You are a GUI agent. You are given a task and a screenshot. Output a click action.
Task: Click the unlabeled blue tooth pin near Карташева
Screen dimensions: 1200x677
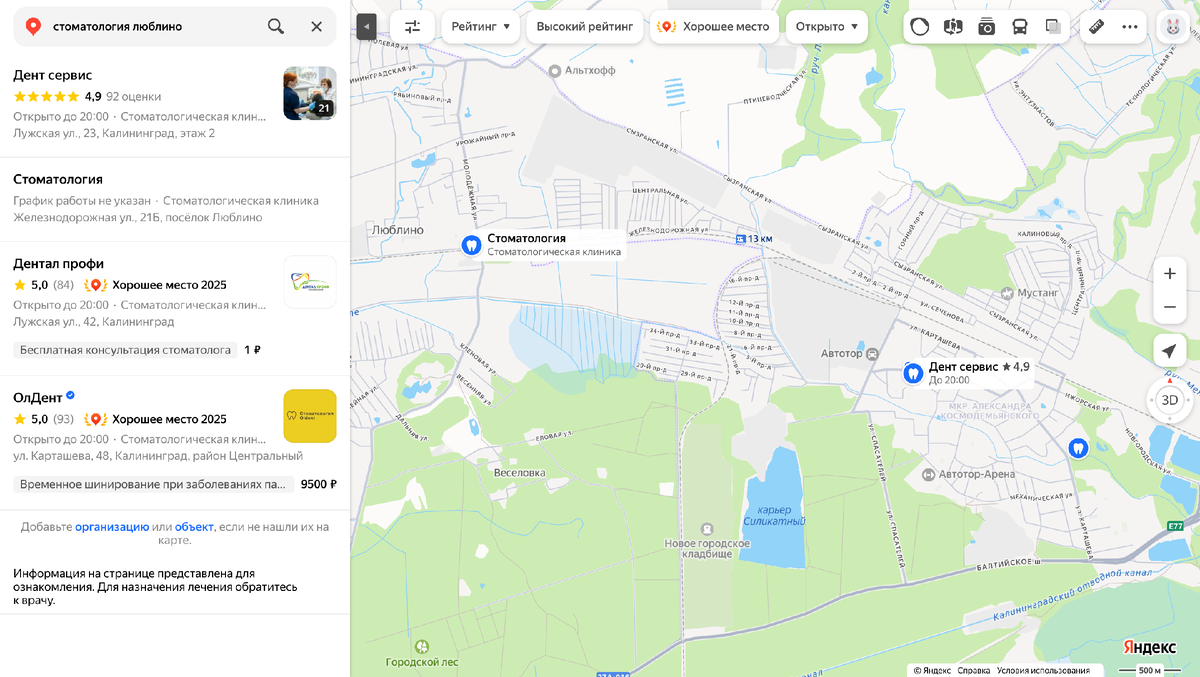1078,447
